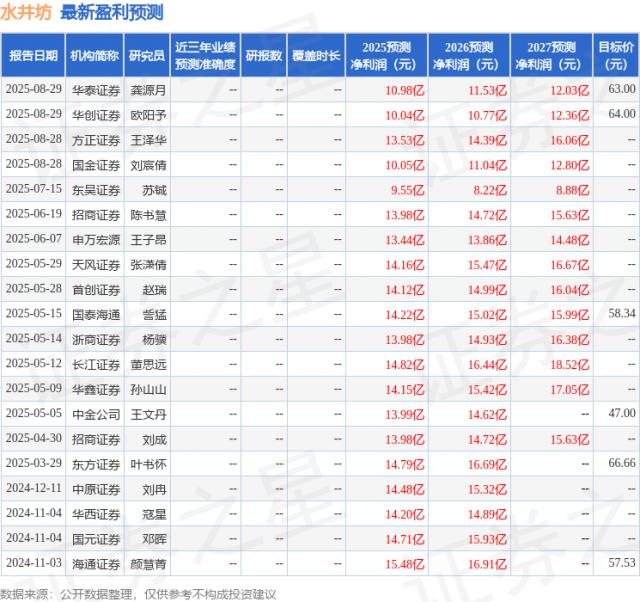Click analyst name 陈书慧
Image resolution: width=640 pixels, height=602 pixels.
(148, 215)
